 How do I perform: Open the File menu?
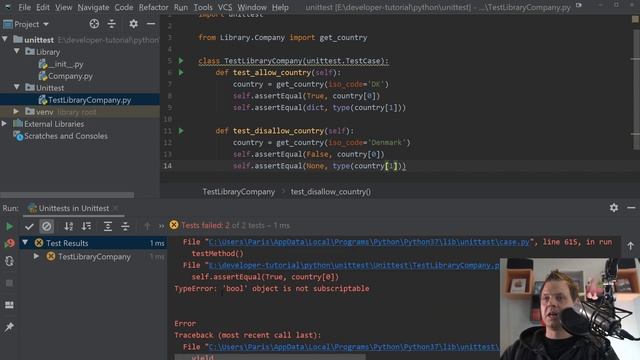(24, 7)
